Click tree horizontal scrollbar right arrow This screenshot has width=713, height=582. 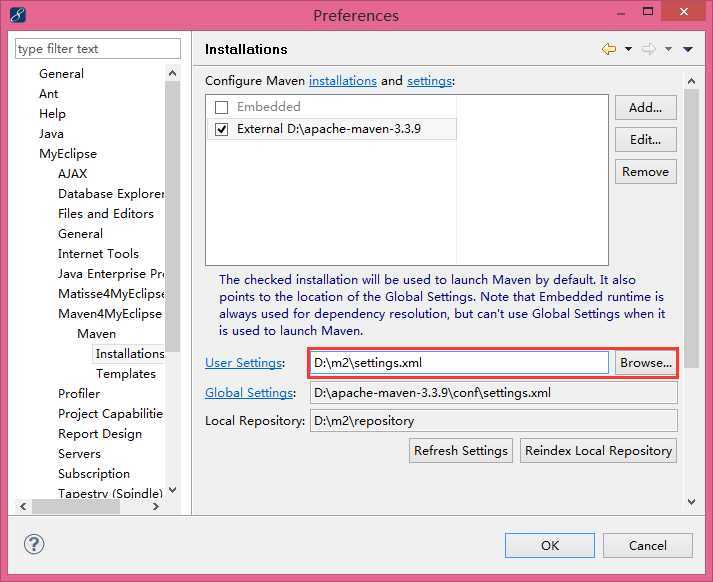tap(156, 506)
